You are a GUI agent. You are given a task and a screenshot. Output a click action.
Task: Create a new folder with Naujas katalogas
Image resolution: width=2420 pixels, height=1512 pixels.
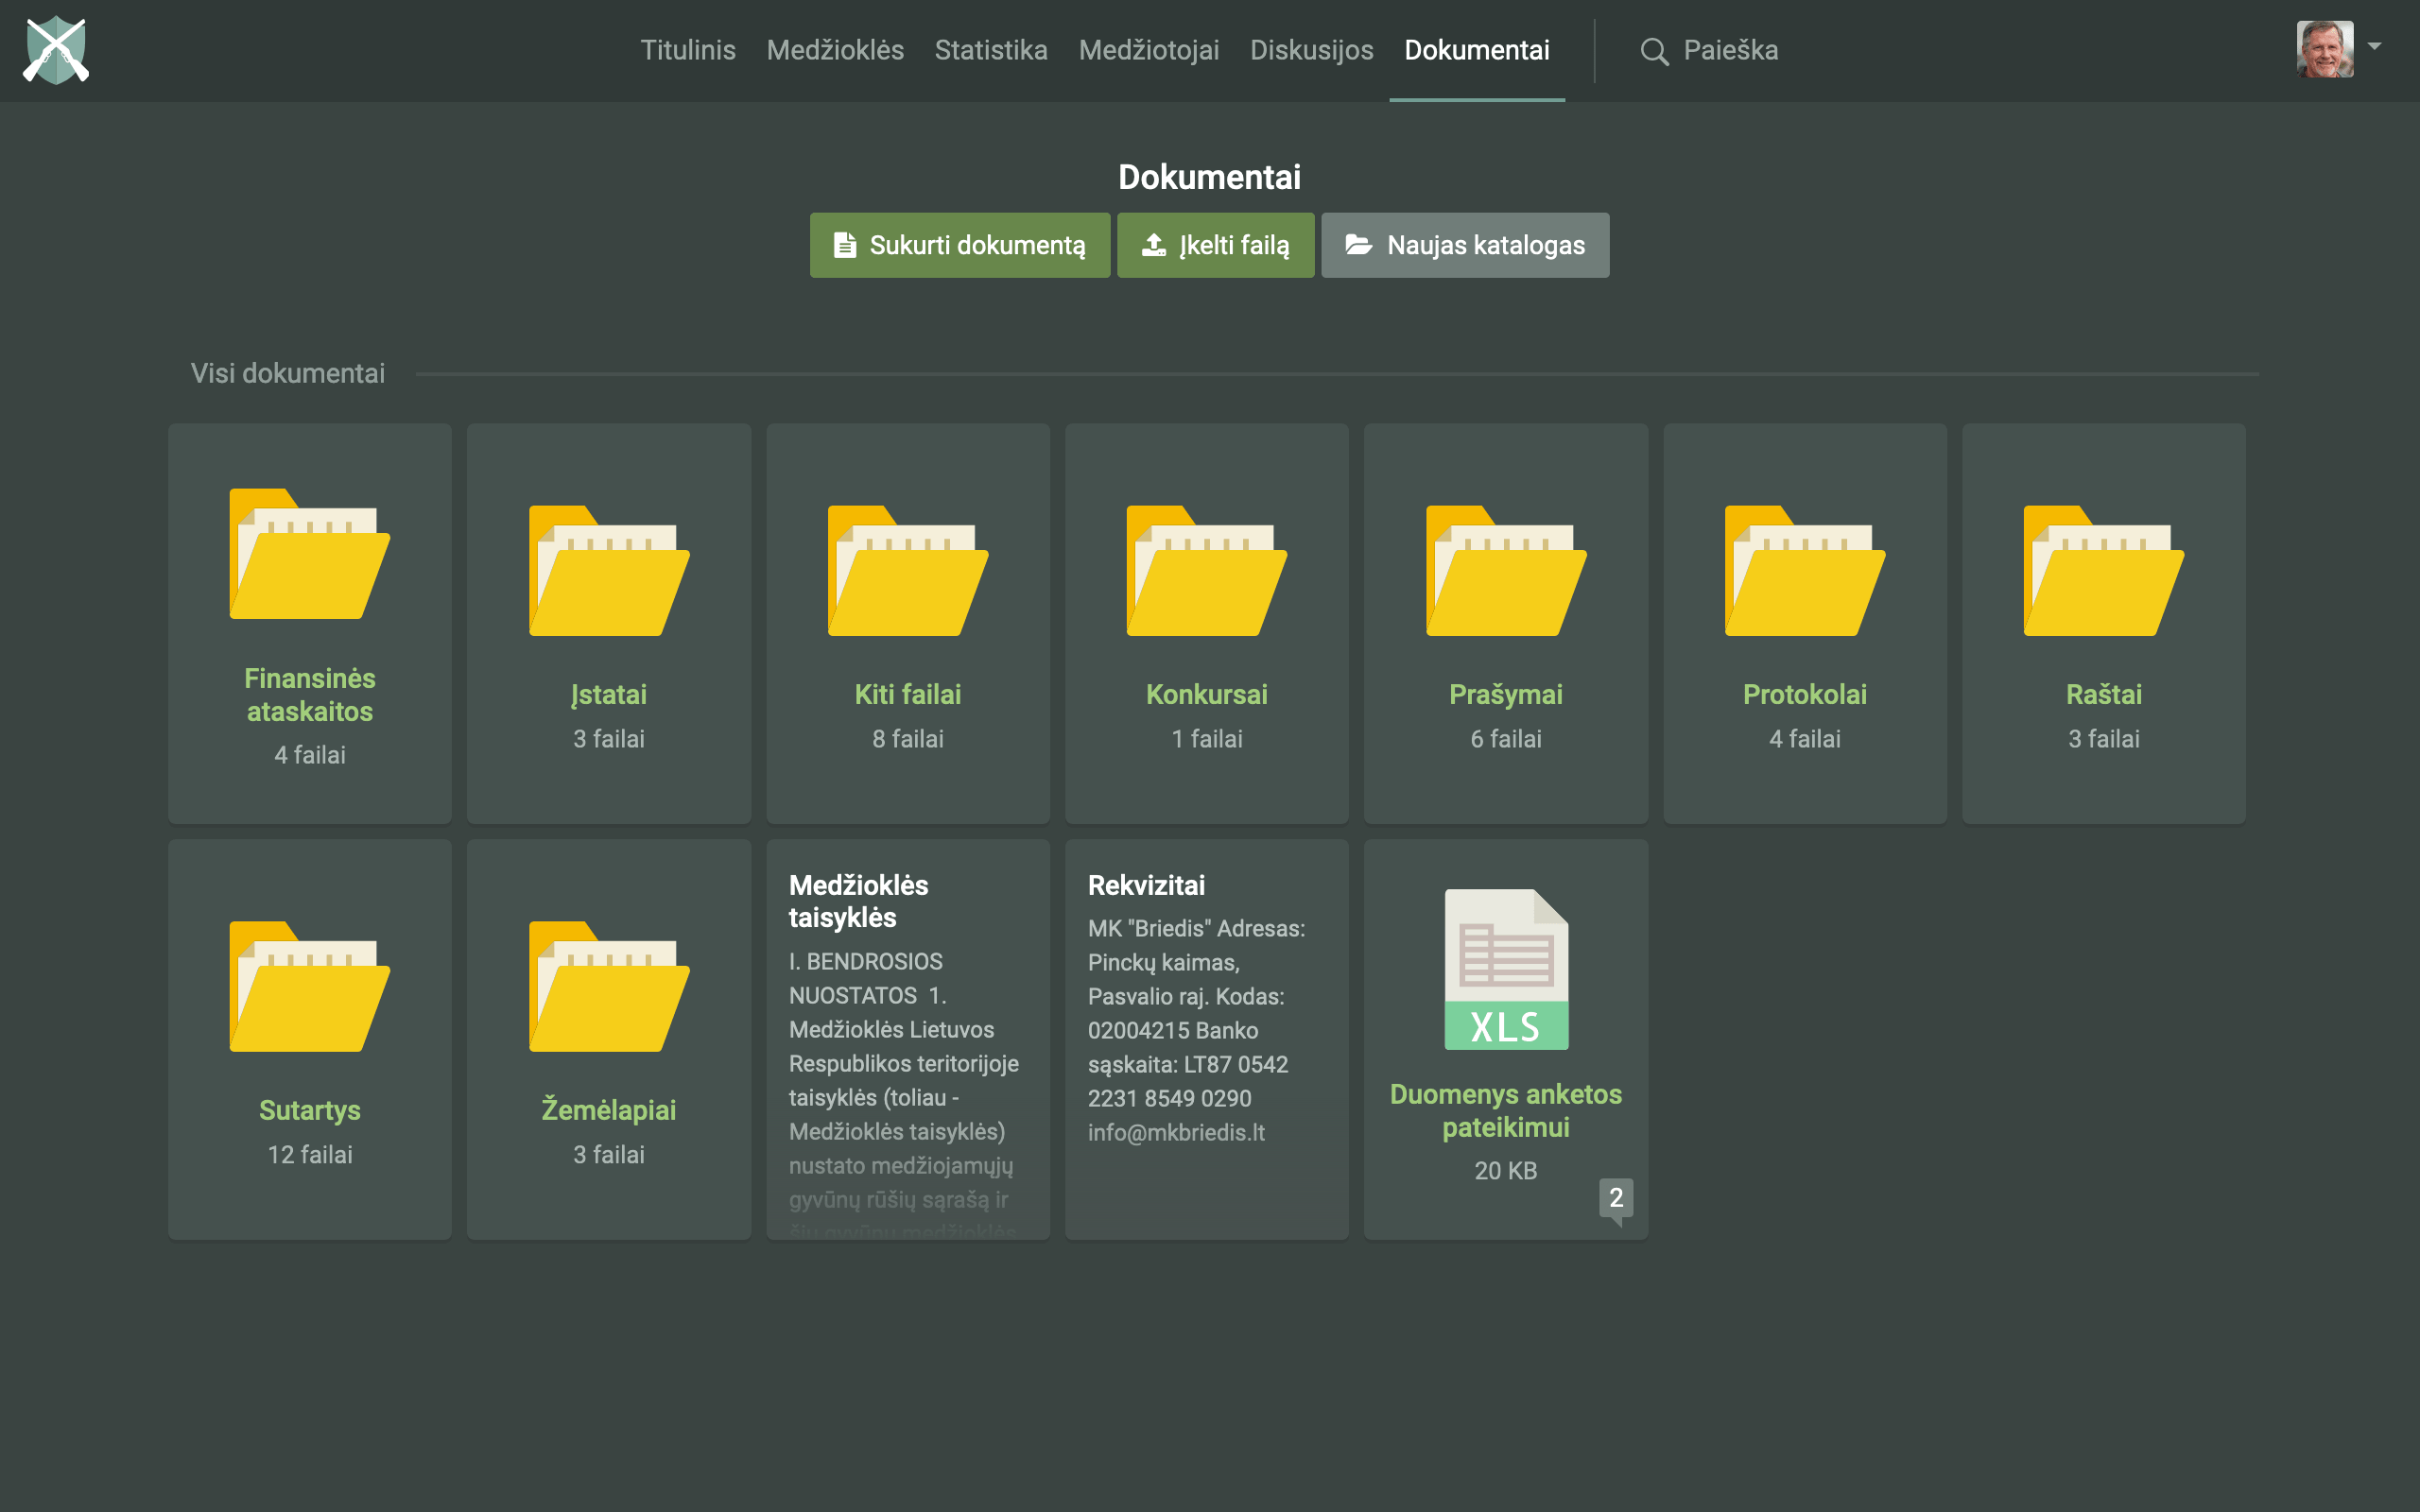click(x=1464, y=245)
